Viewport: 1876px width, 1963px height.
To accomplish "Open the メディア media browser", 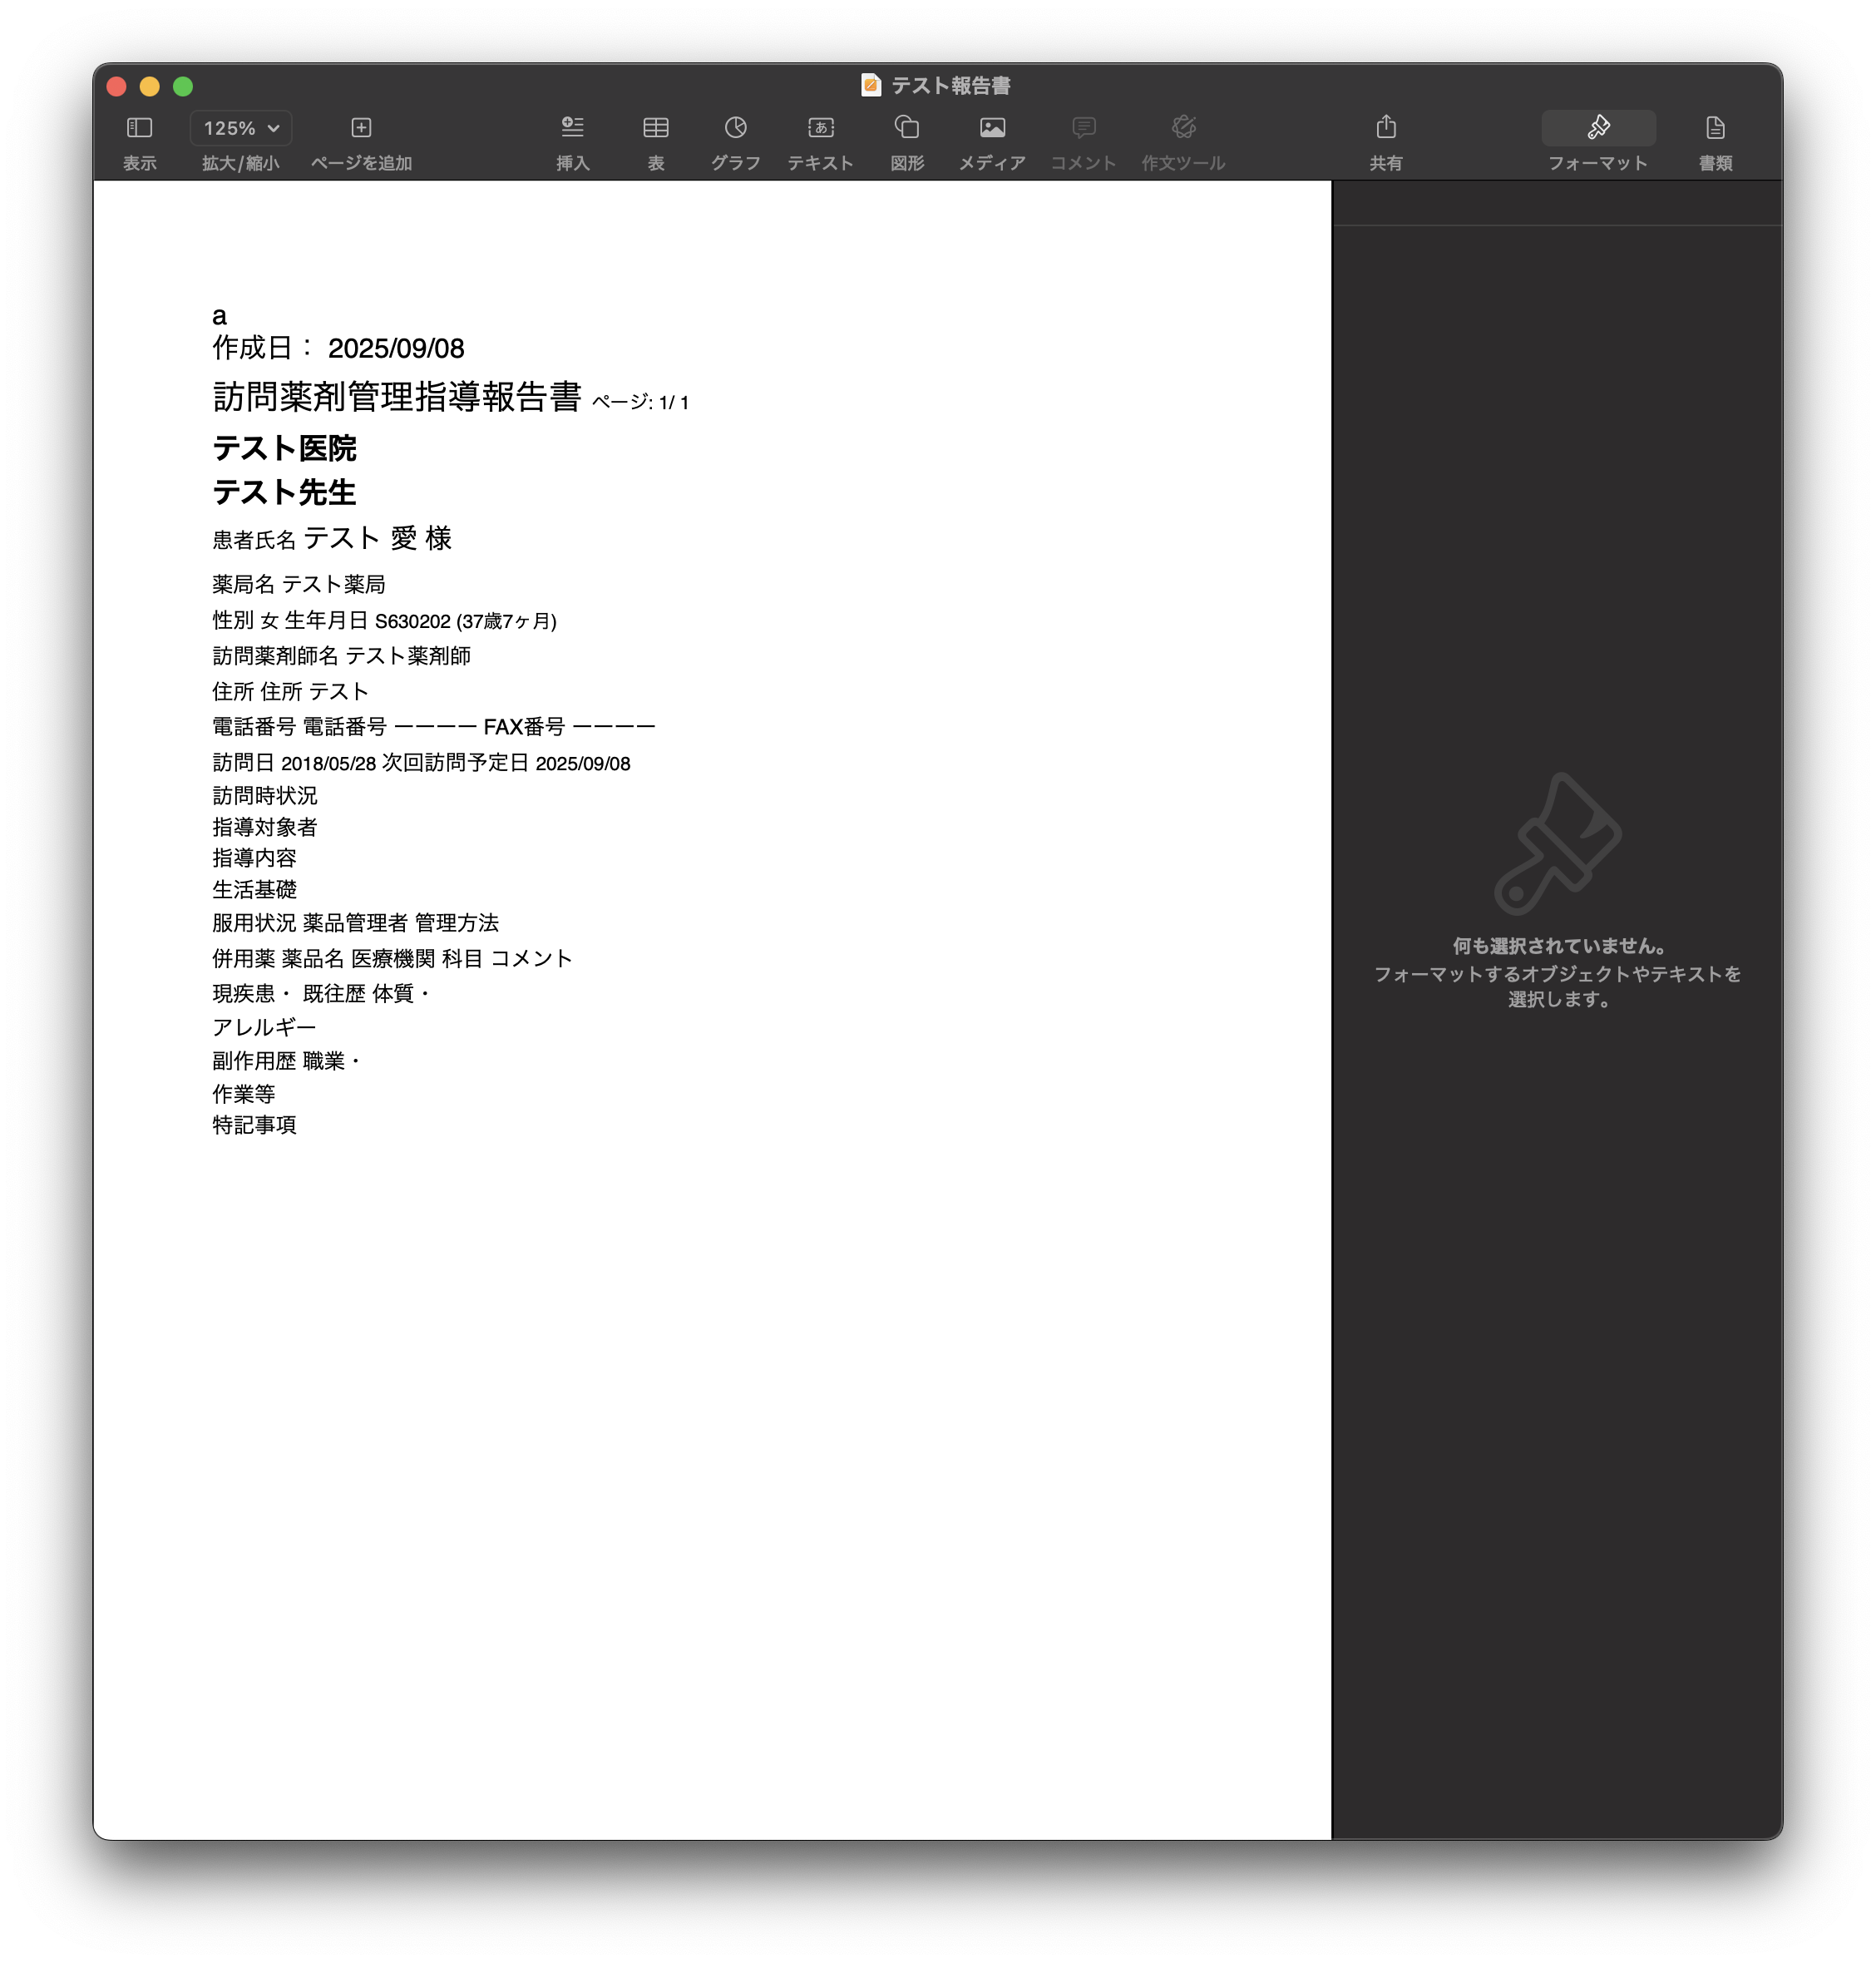I will 991,140.
